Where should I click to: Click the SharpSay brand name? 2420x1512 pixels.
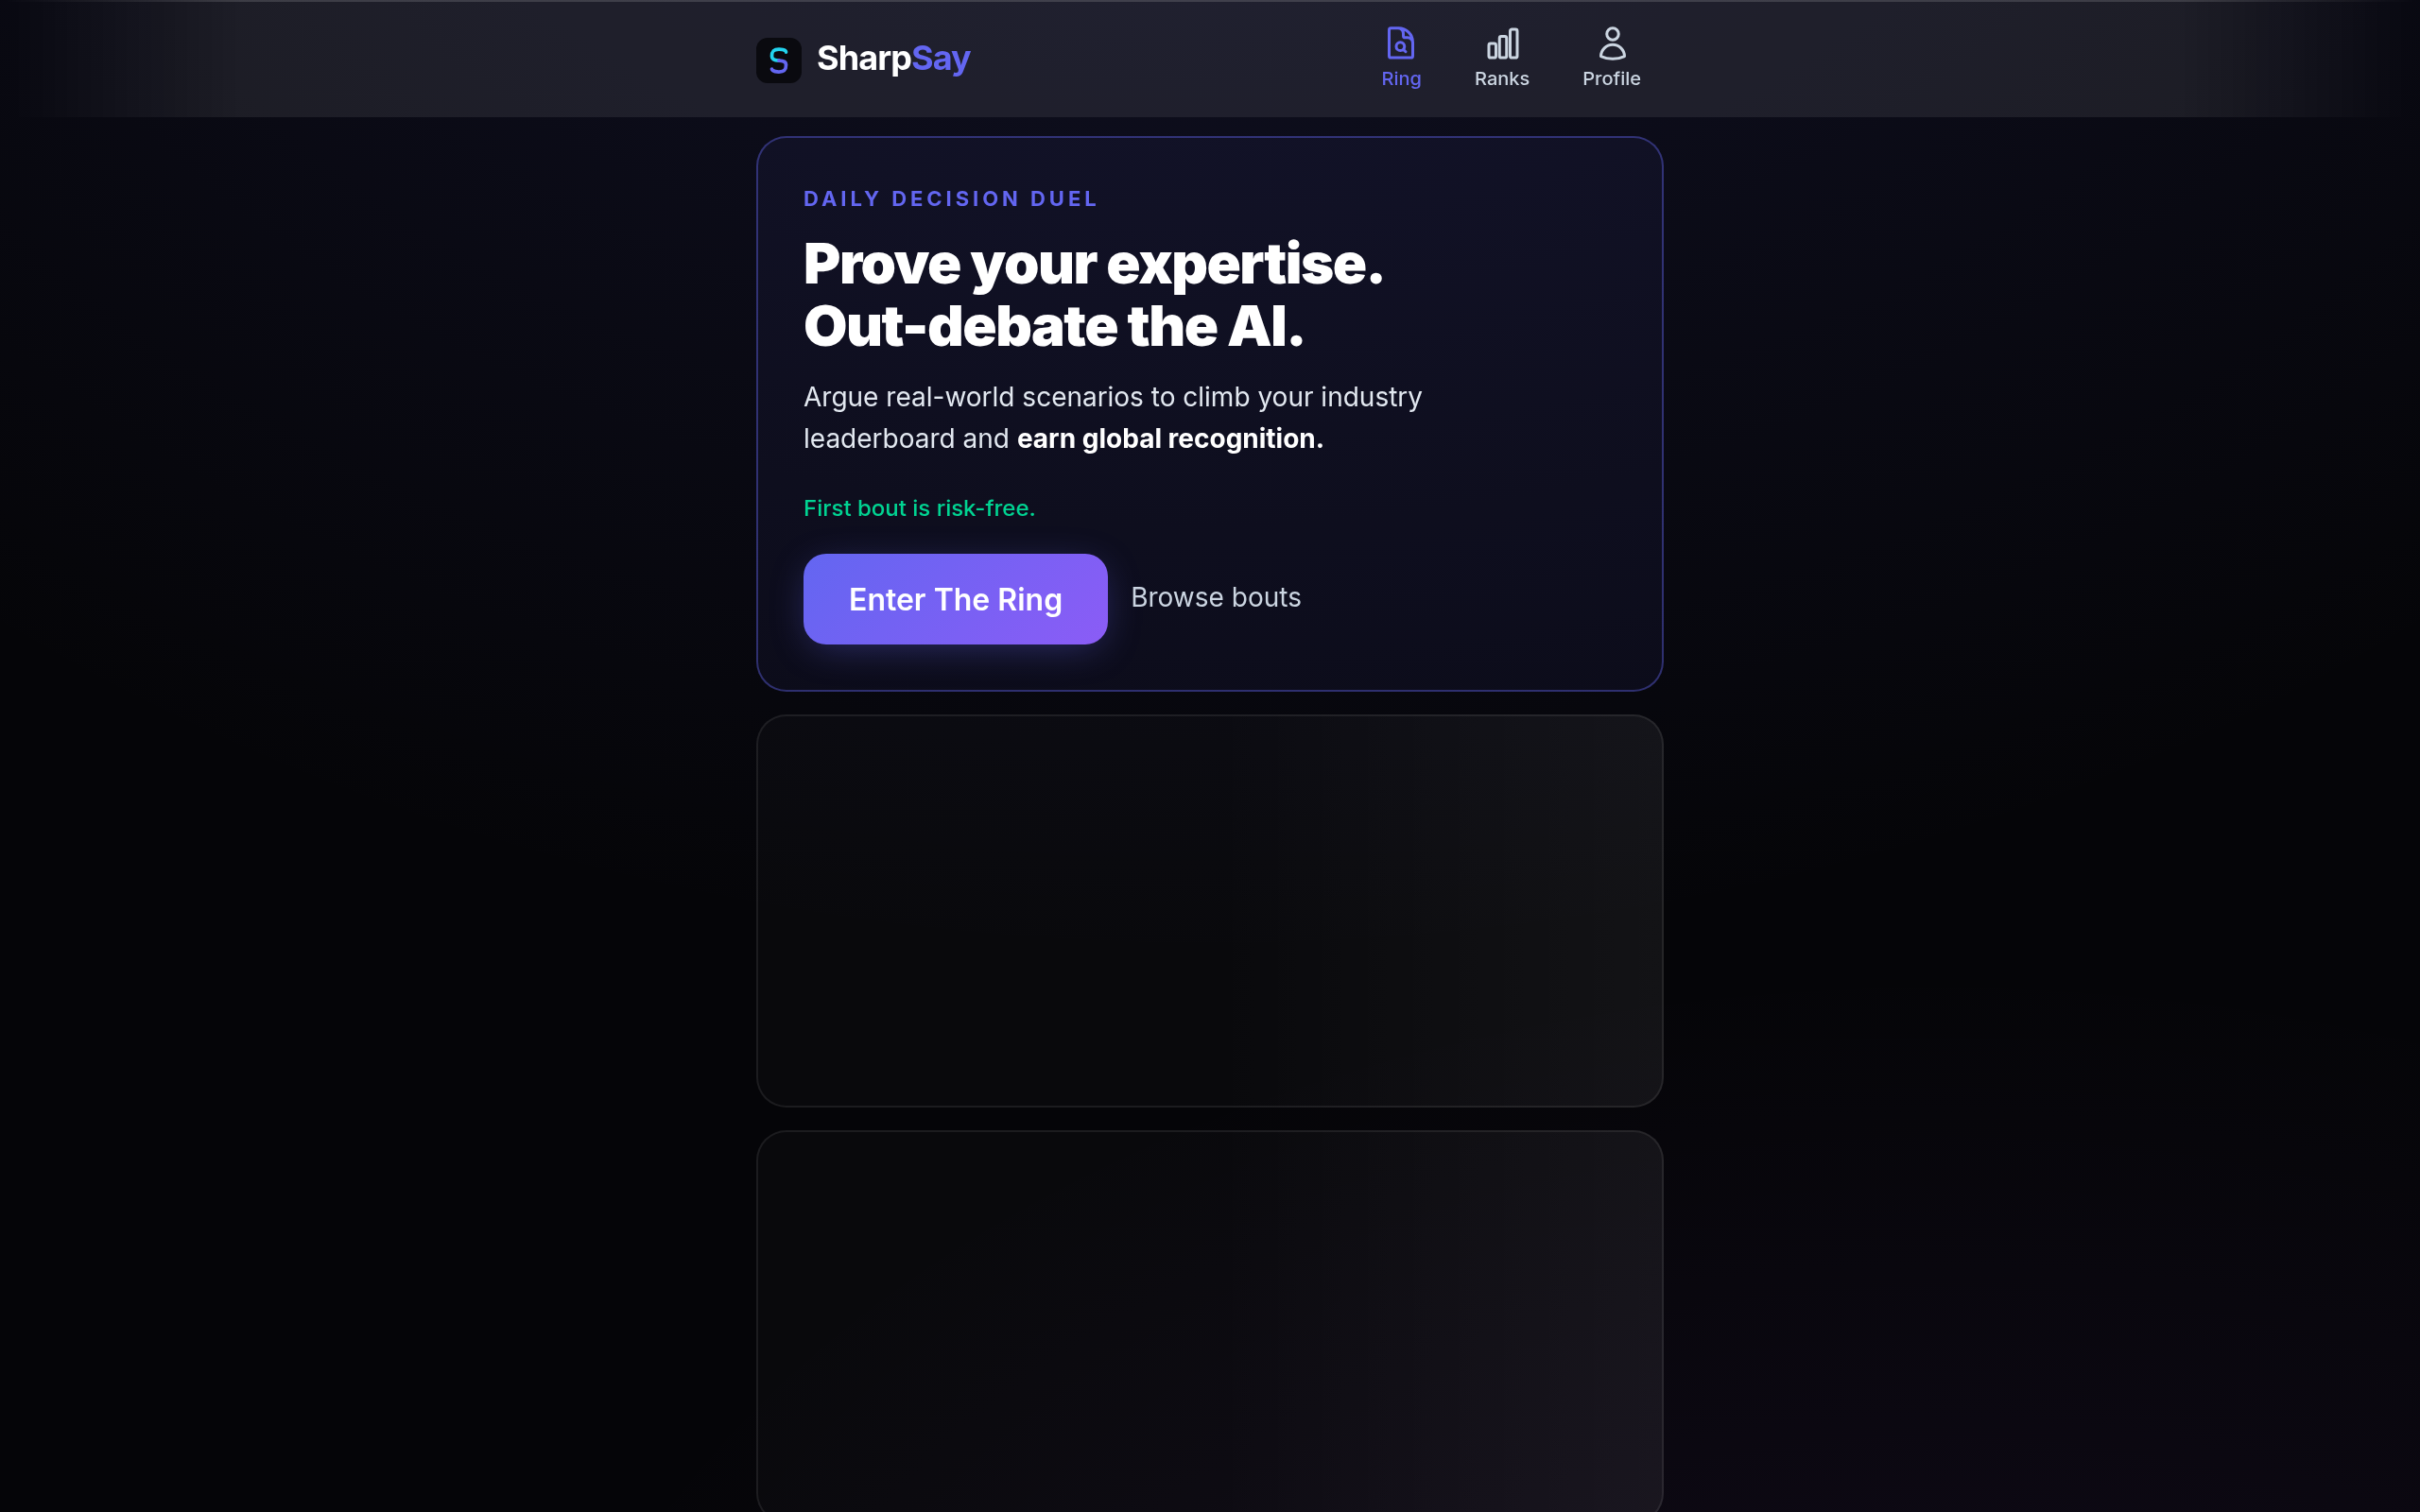893,59
